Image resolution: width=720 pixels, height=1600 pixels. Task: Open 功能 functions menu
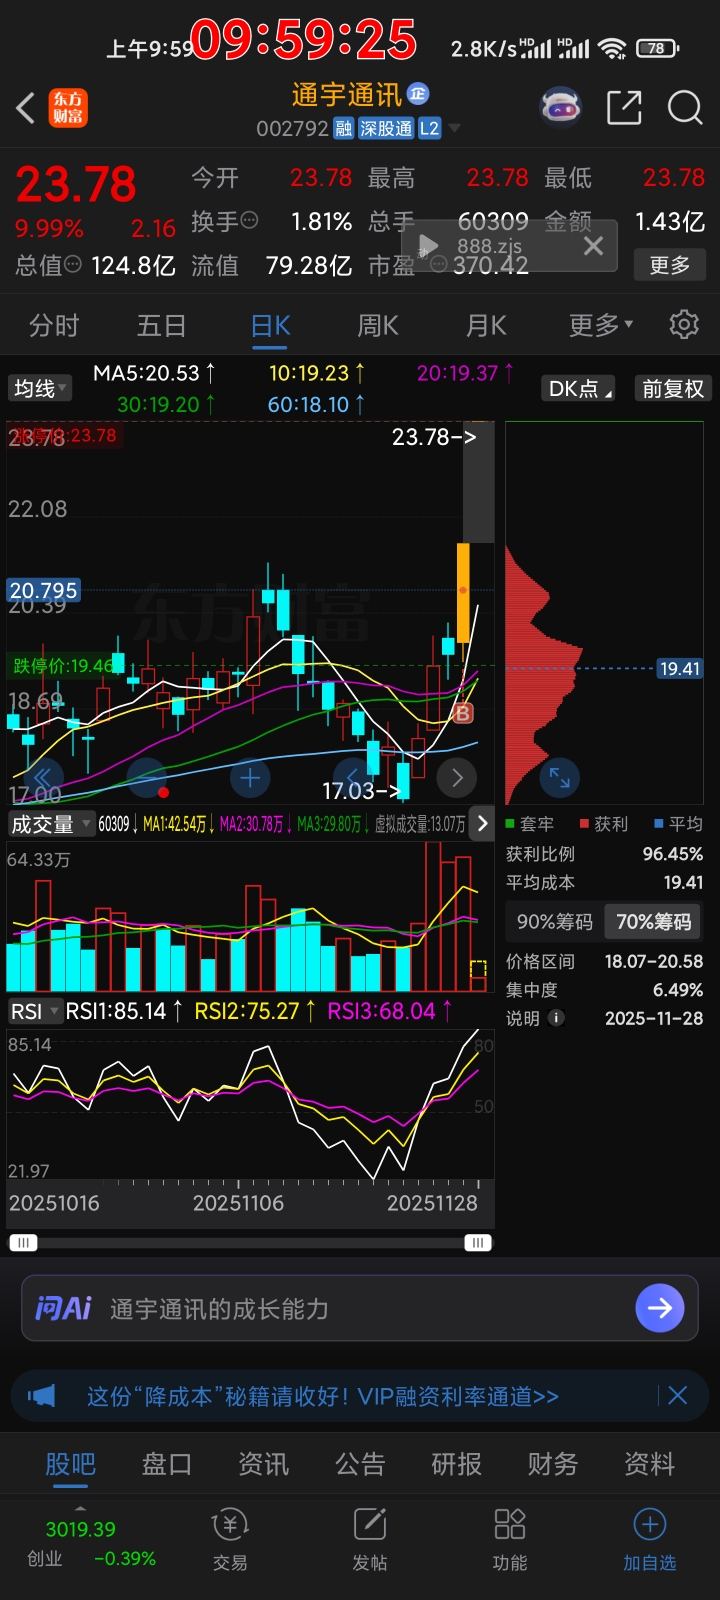point(510,1541)
